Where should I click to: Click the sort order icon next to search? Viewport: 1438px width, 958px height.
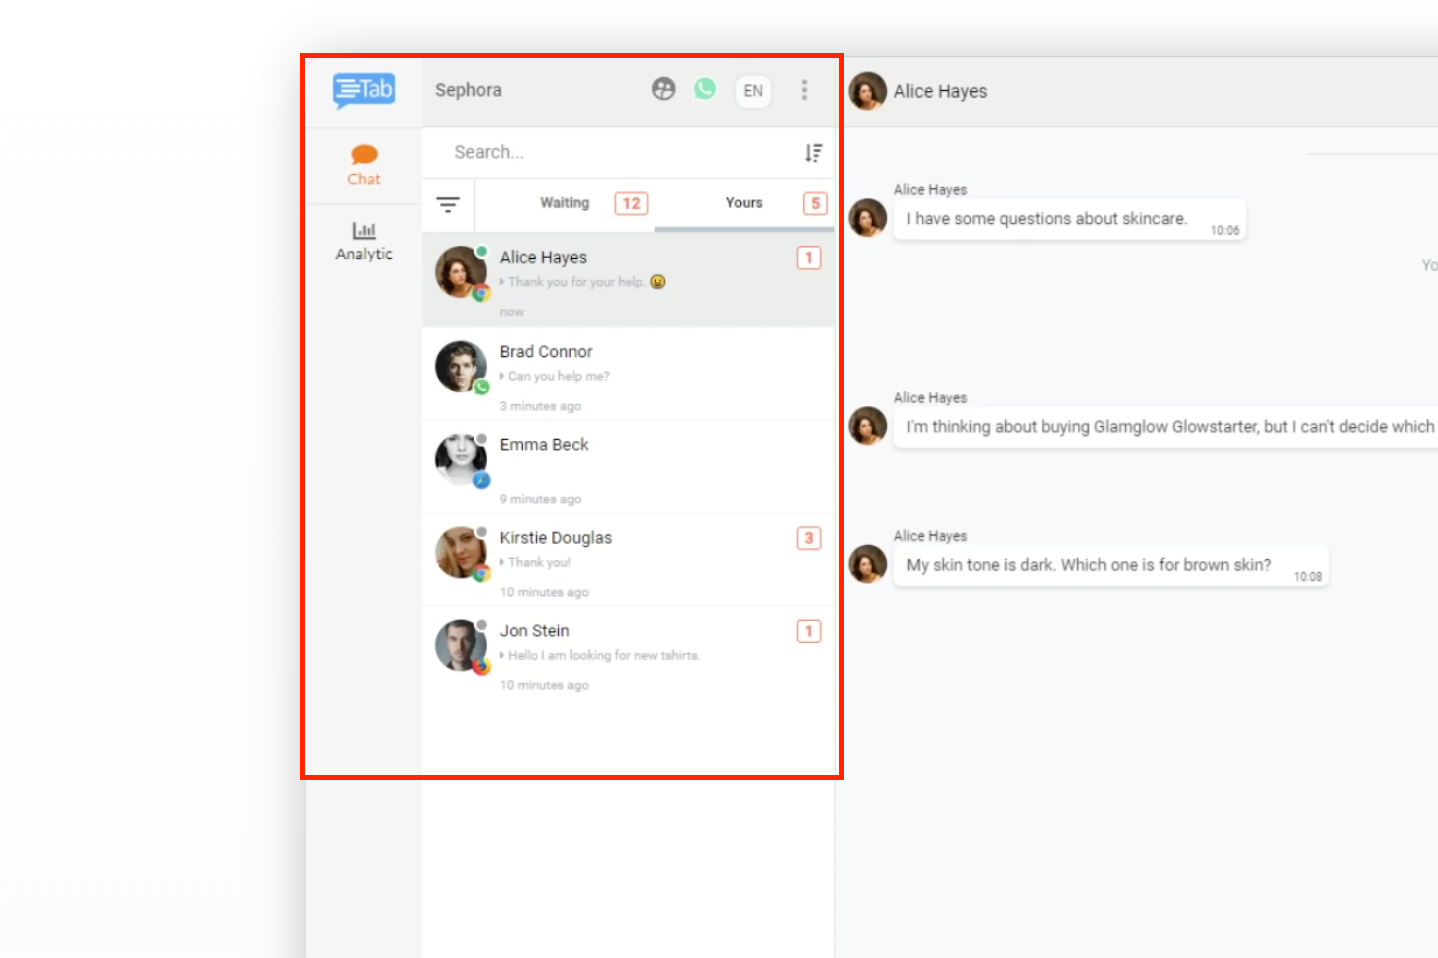[814, 152]
